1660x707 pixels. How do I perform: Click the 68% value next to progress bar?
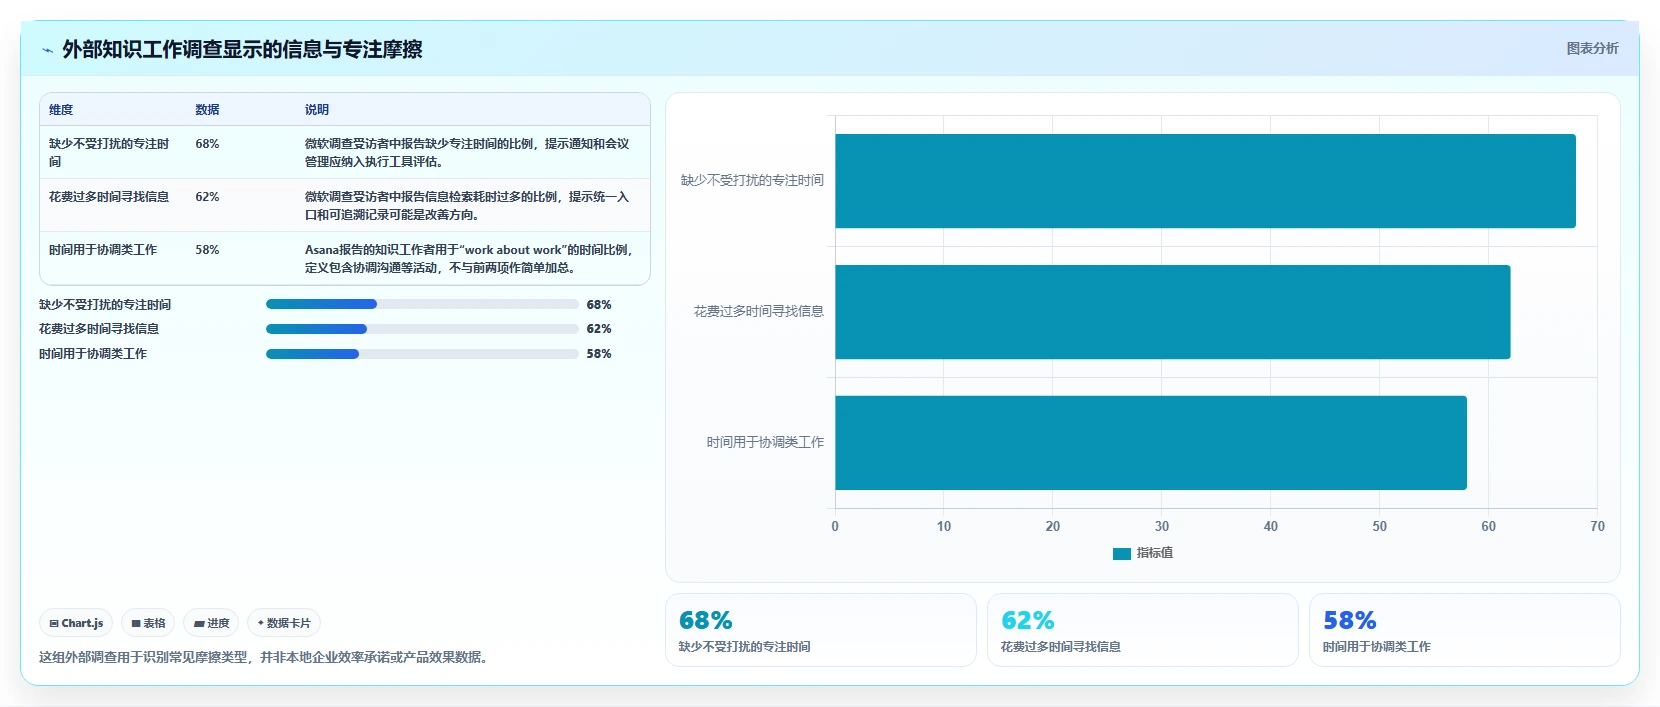click(599, 305)
